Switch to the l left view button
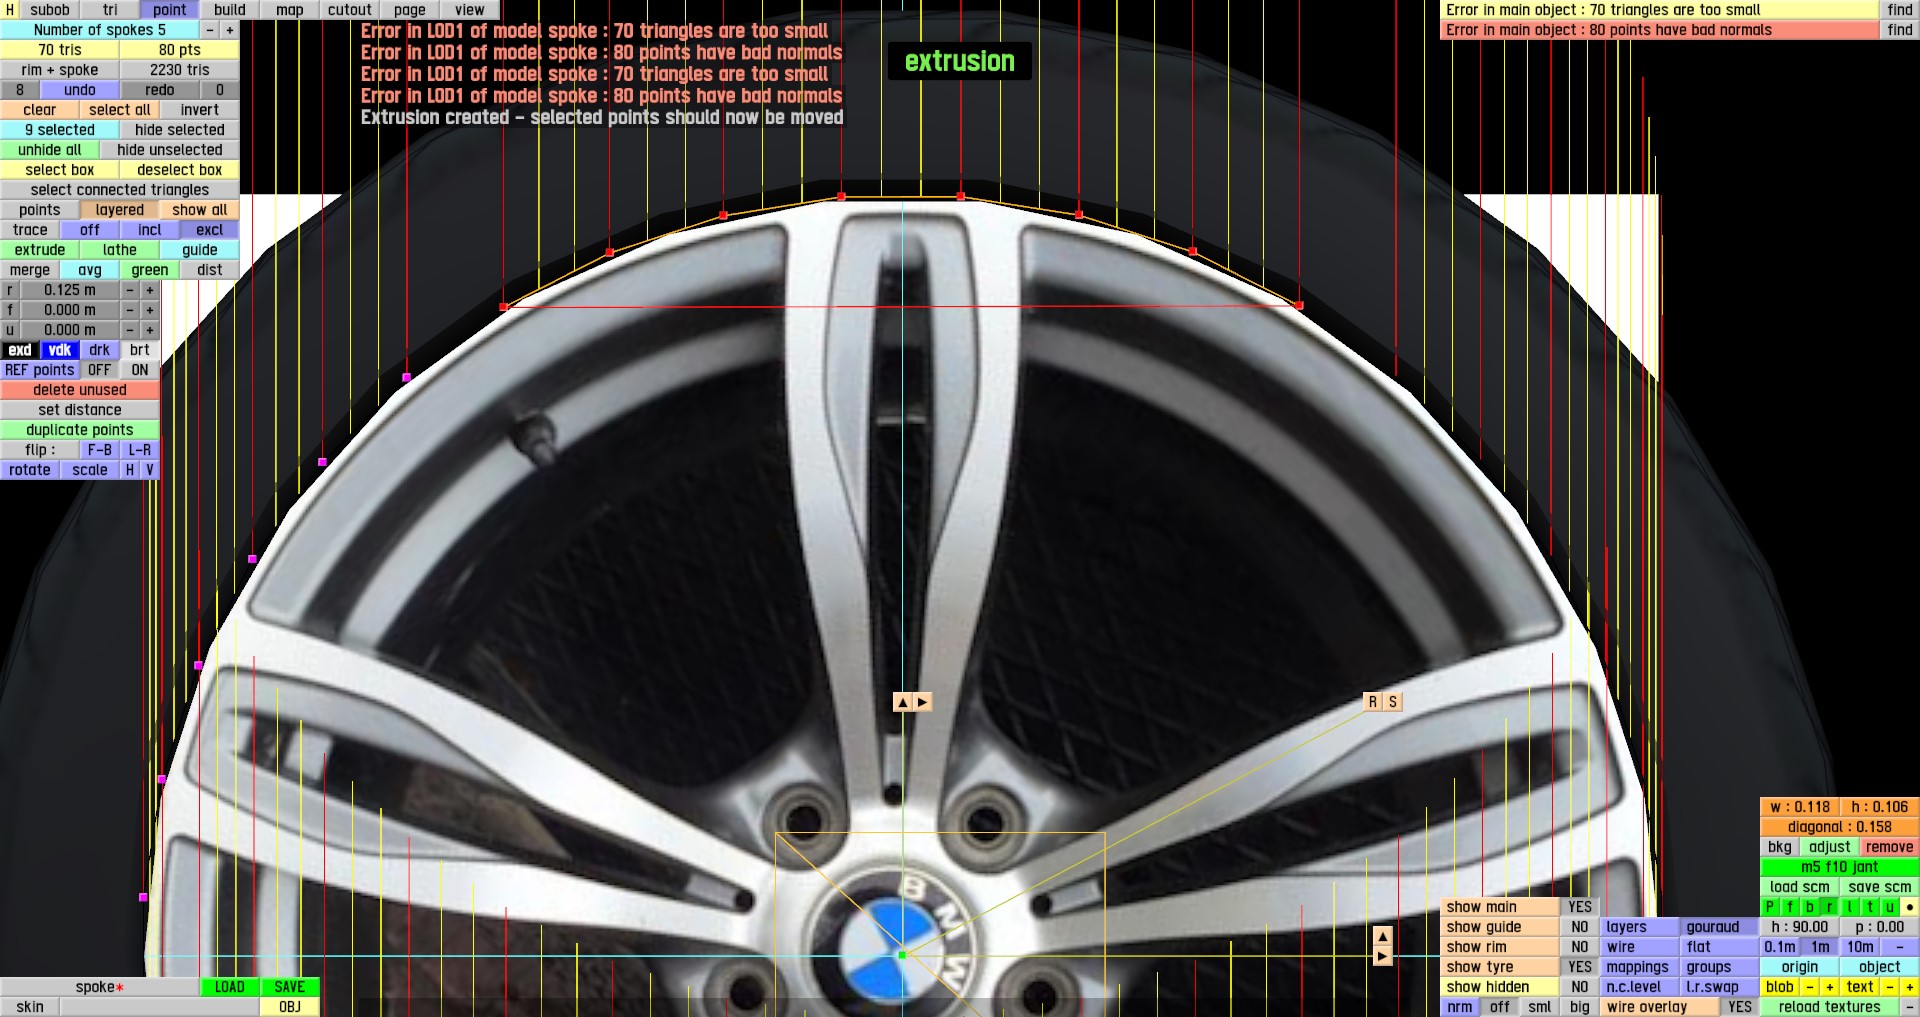1920x1017 pixels. pyautogui.click(x=1850, y=907)
